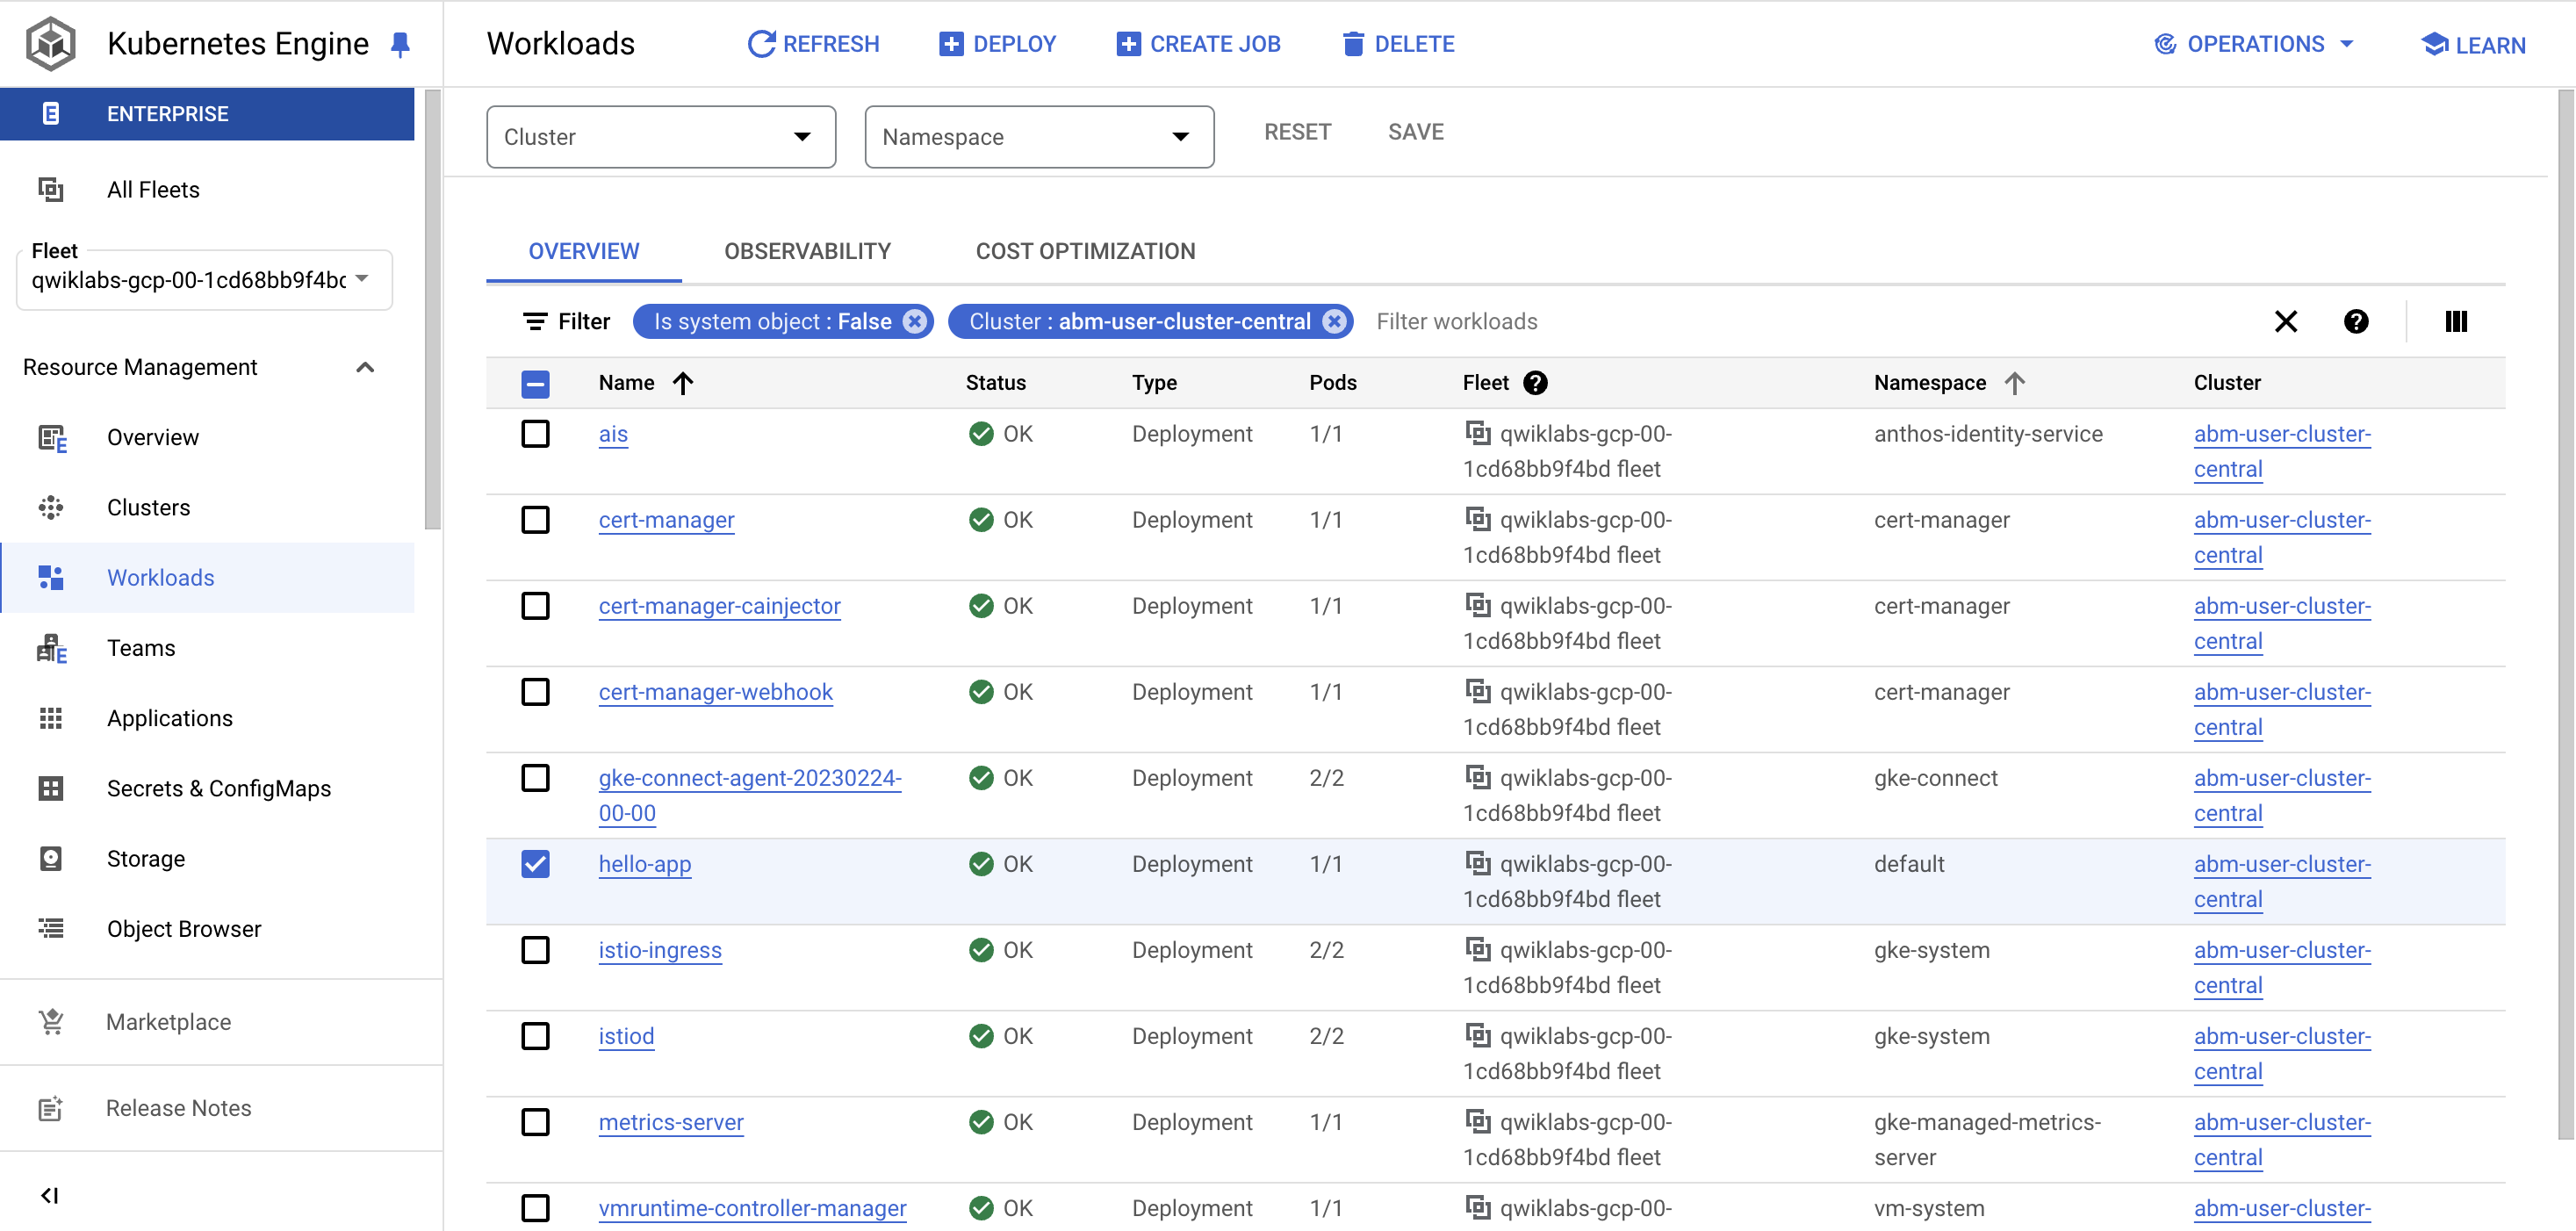The width and height of the screenshot is (2576, 1231).
Task: Check the cert-manager workload checkbox
Action: click(535, 520)
